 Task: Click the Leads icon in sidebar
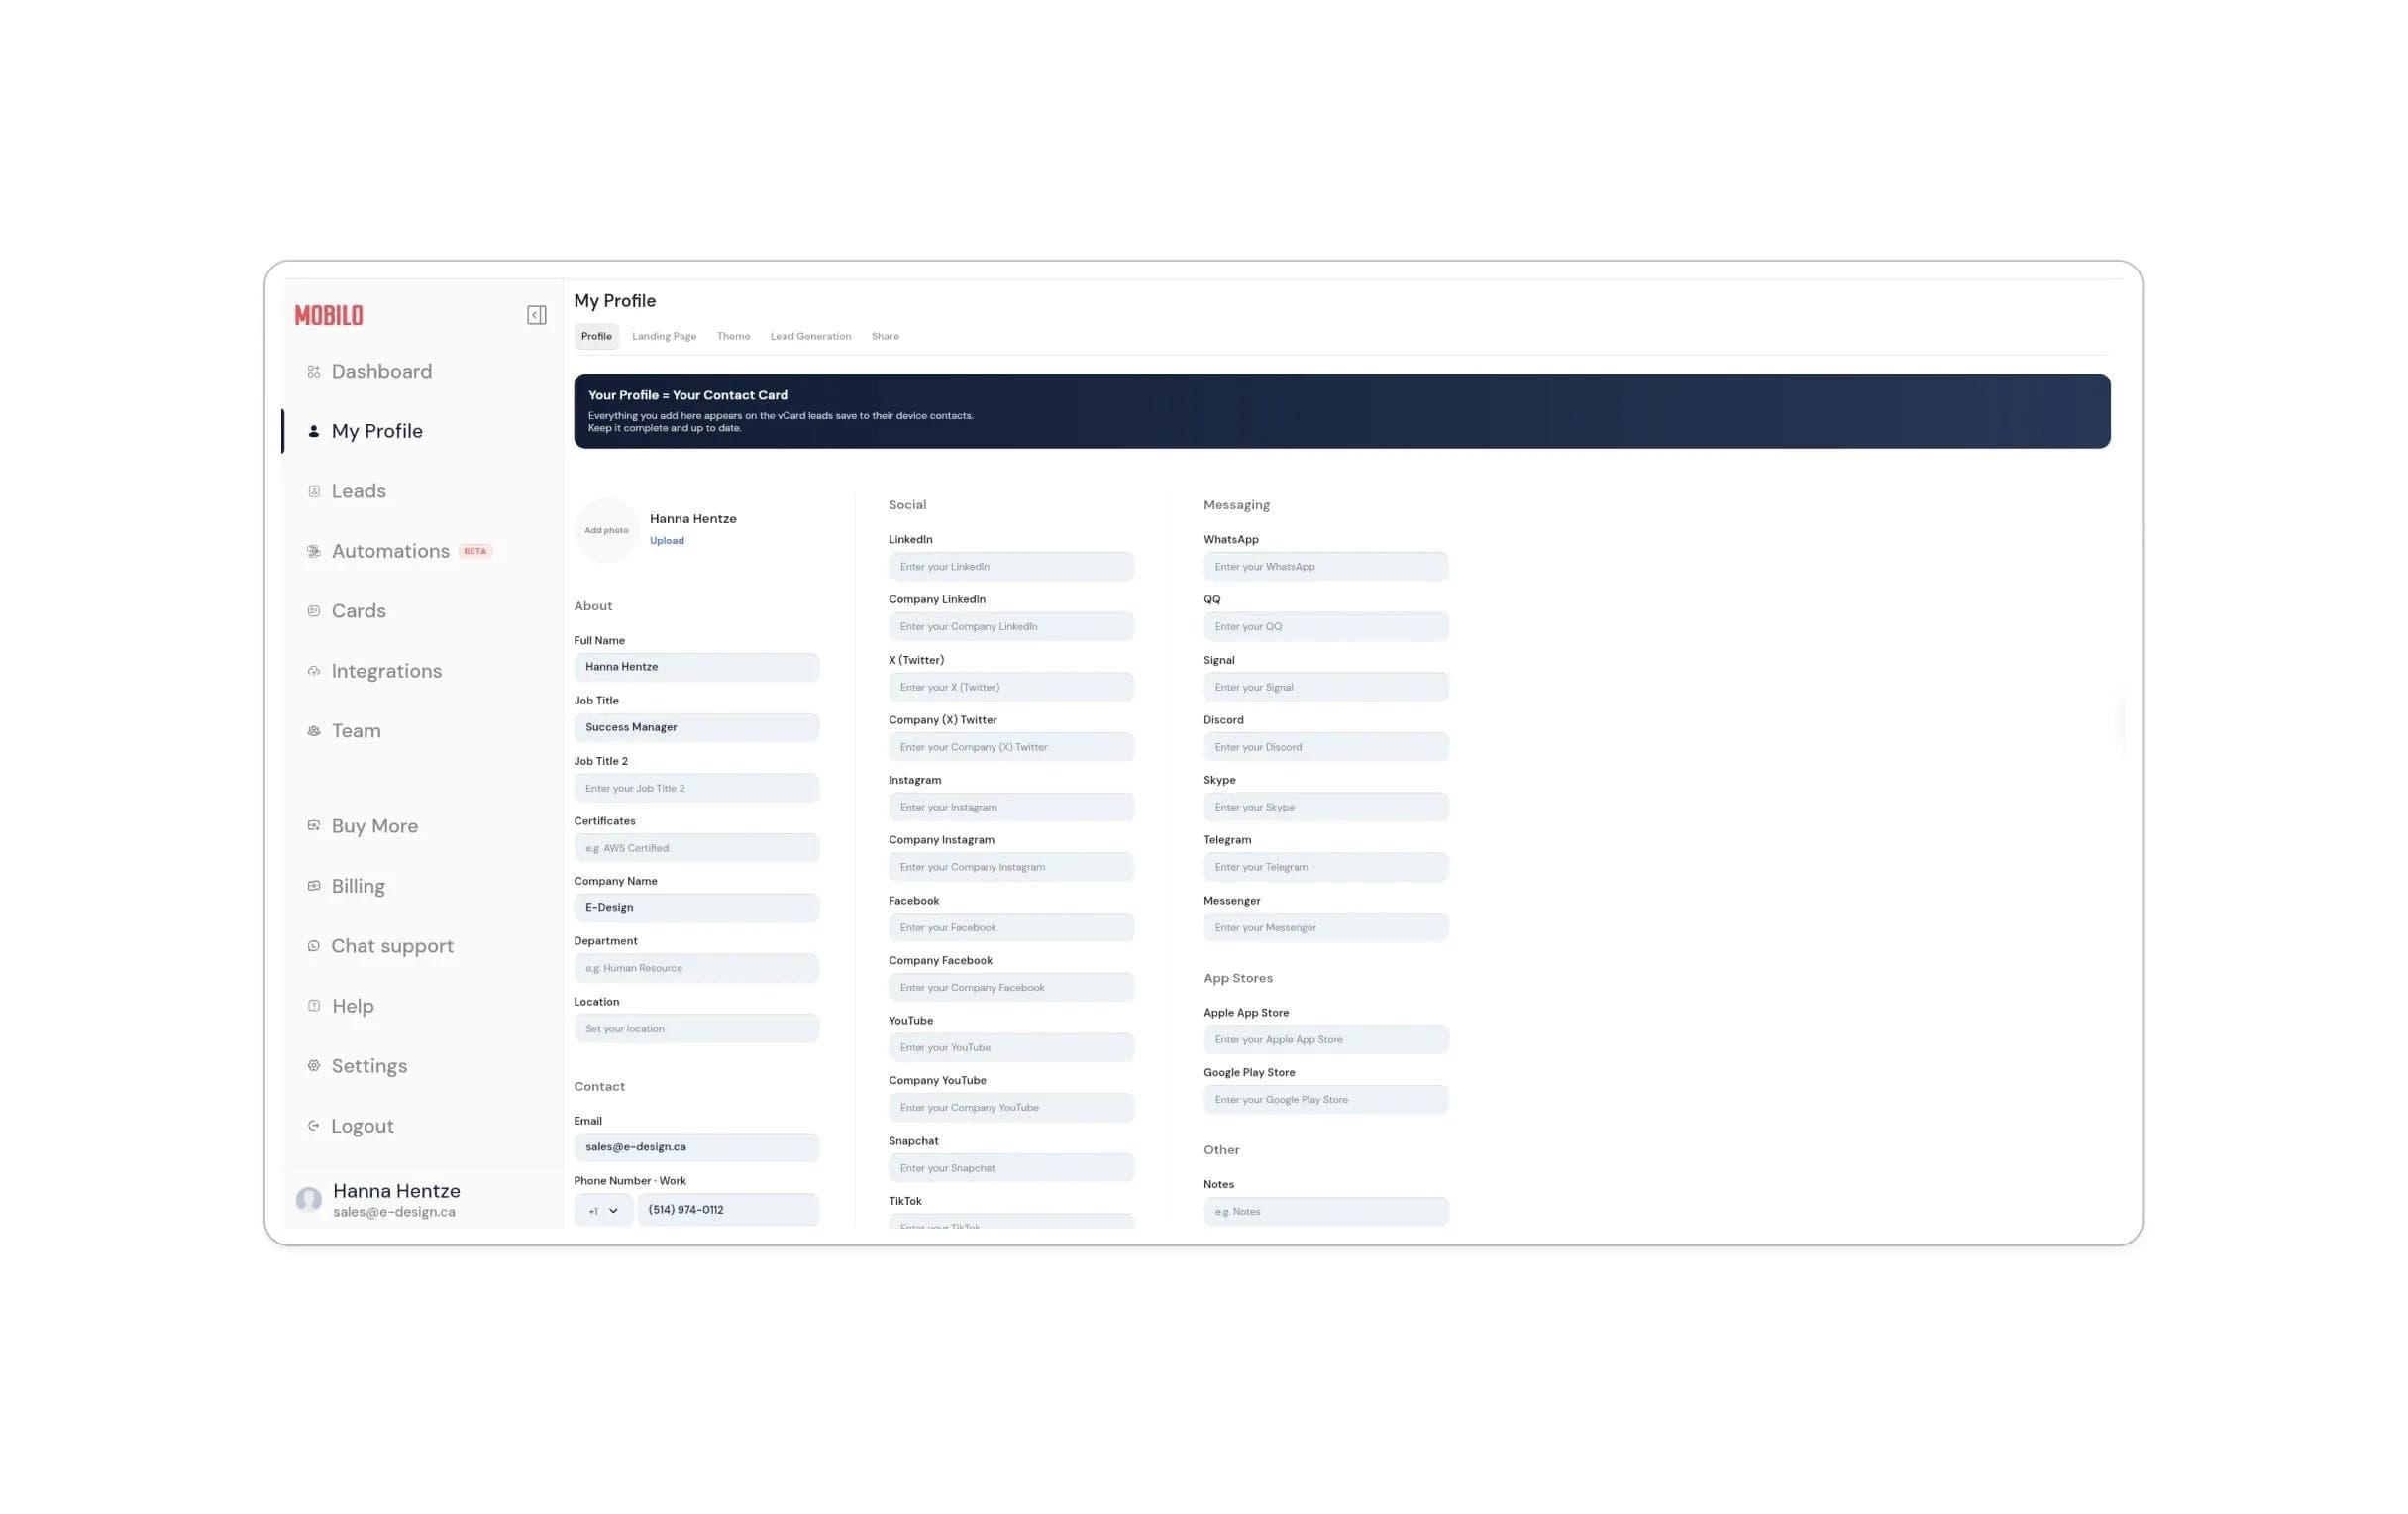(x=314, y=491)
